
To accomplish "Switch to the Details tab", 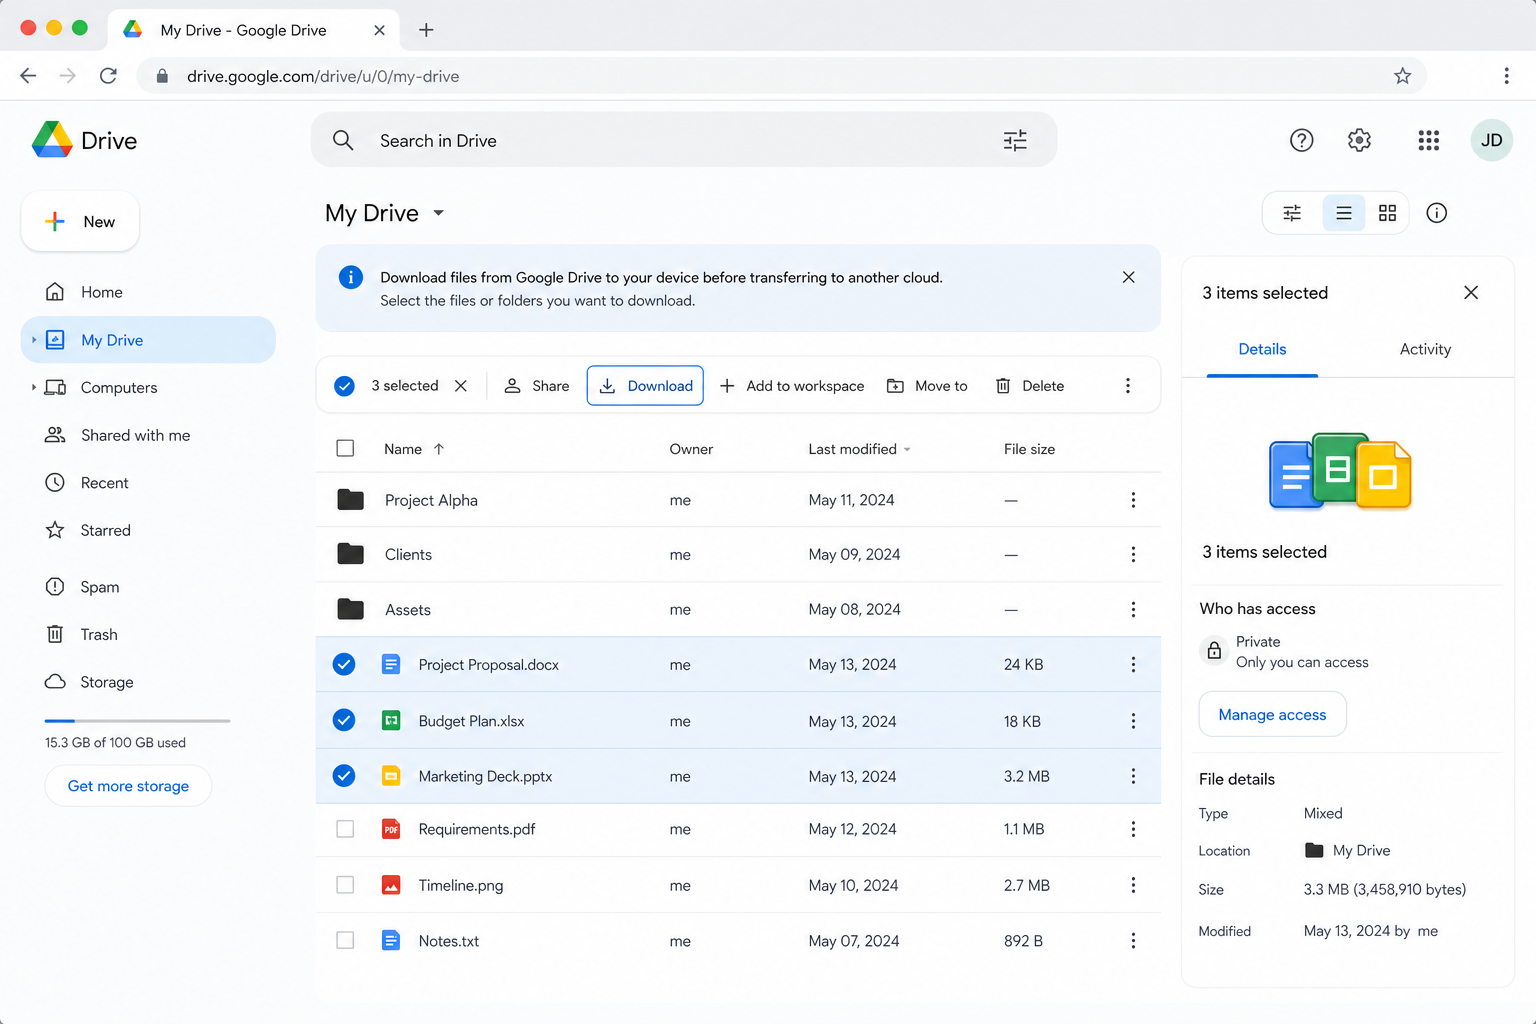I will click(x=1262, y=349).
